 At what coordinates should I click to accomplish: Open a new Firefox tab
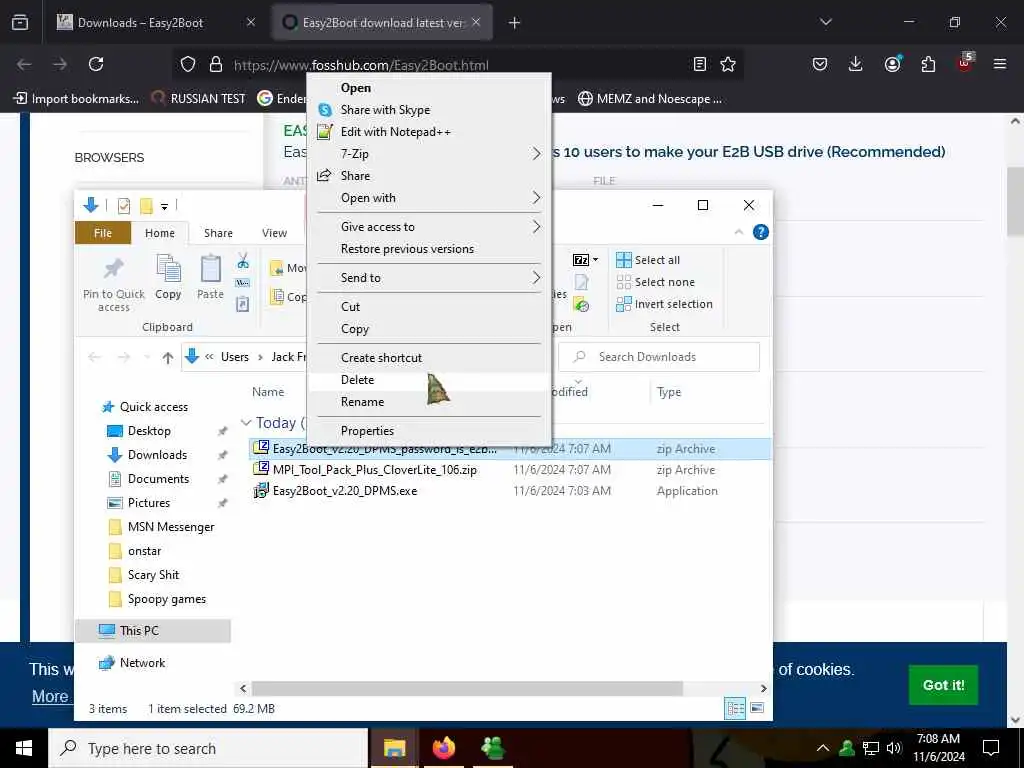pyautogui.click(x=515, y=23)
